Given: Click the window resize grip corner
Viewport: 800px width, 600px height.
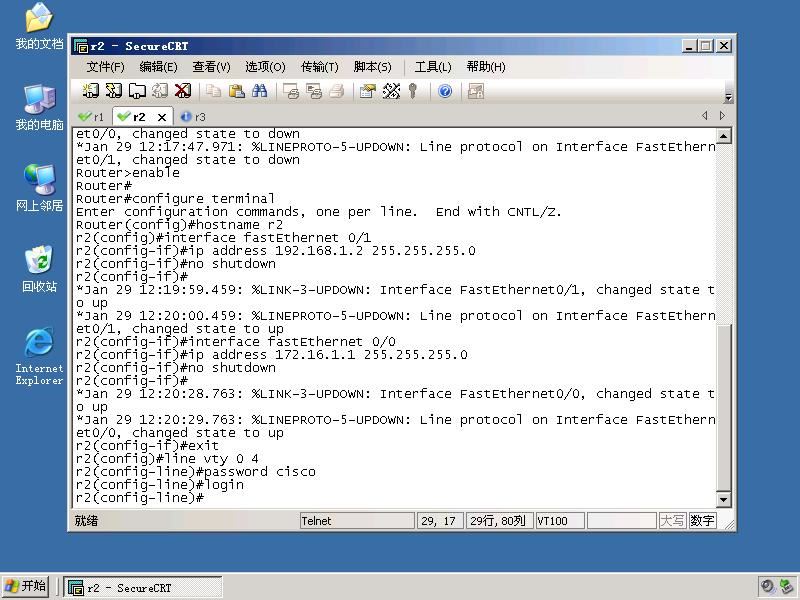Looking at the screenshot, I should pos(729,524).
